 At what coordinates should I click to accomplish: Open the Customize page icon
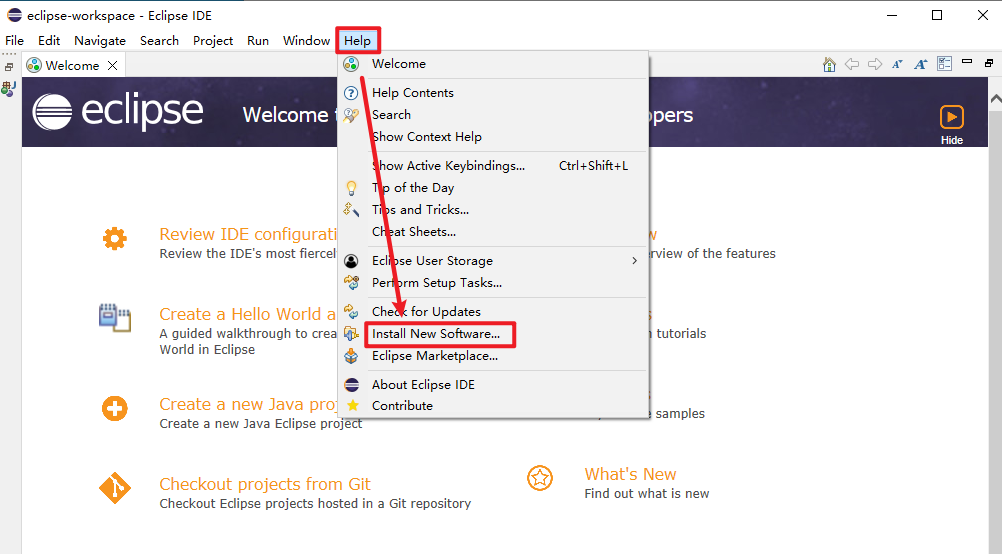pyautogui.click(x=945, y=65)
